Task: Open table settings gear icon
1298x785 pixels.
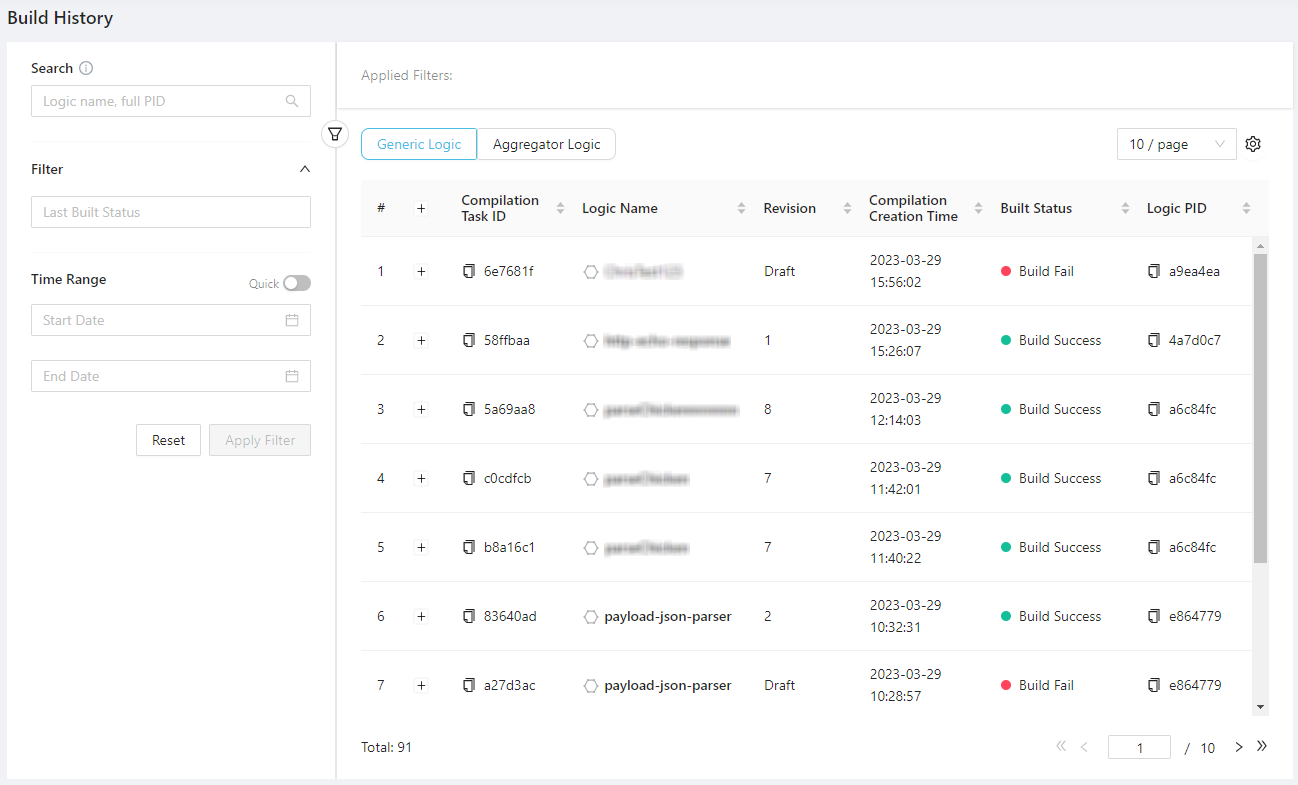Action: (x=1253, y=144)
